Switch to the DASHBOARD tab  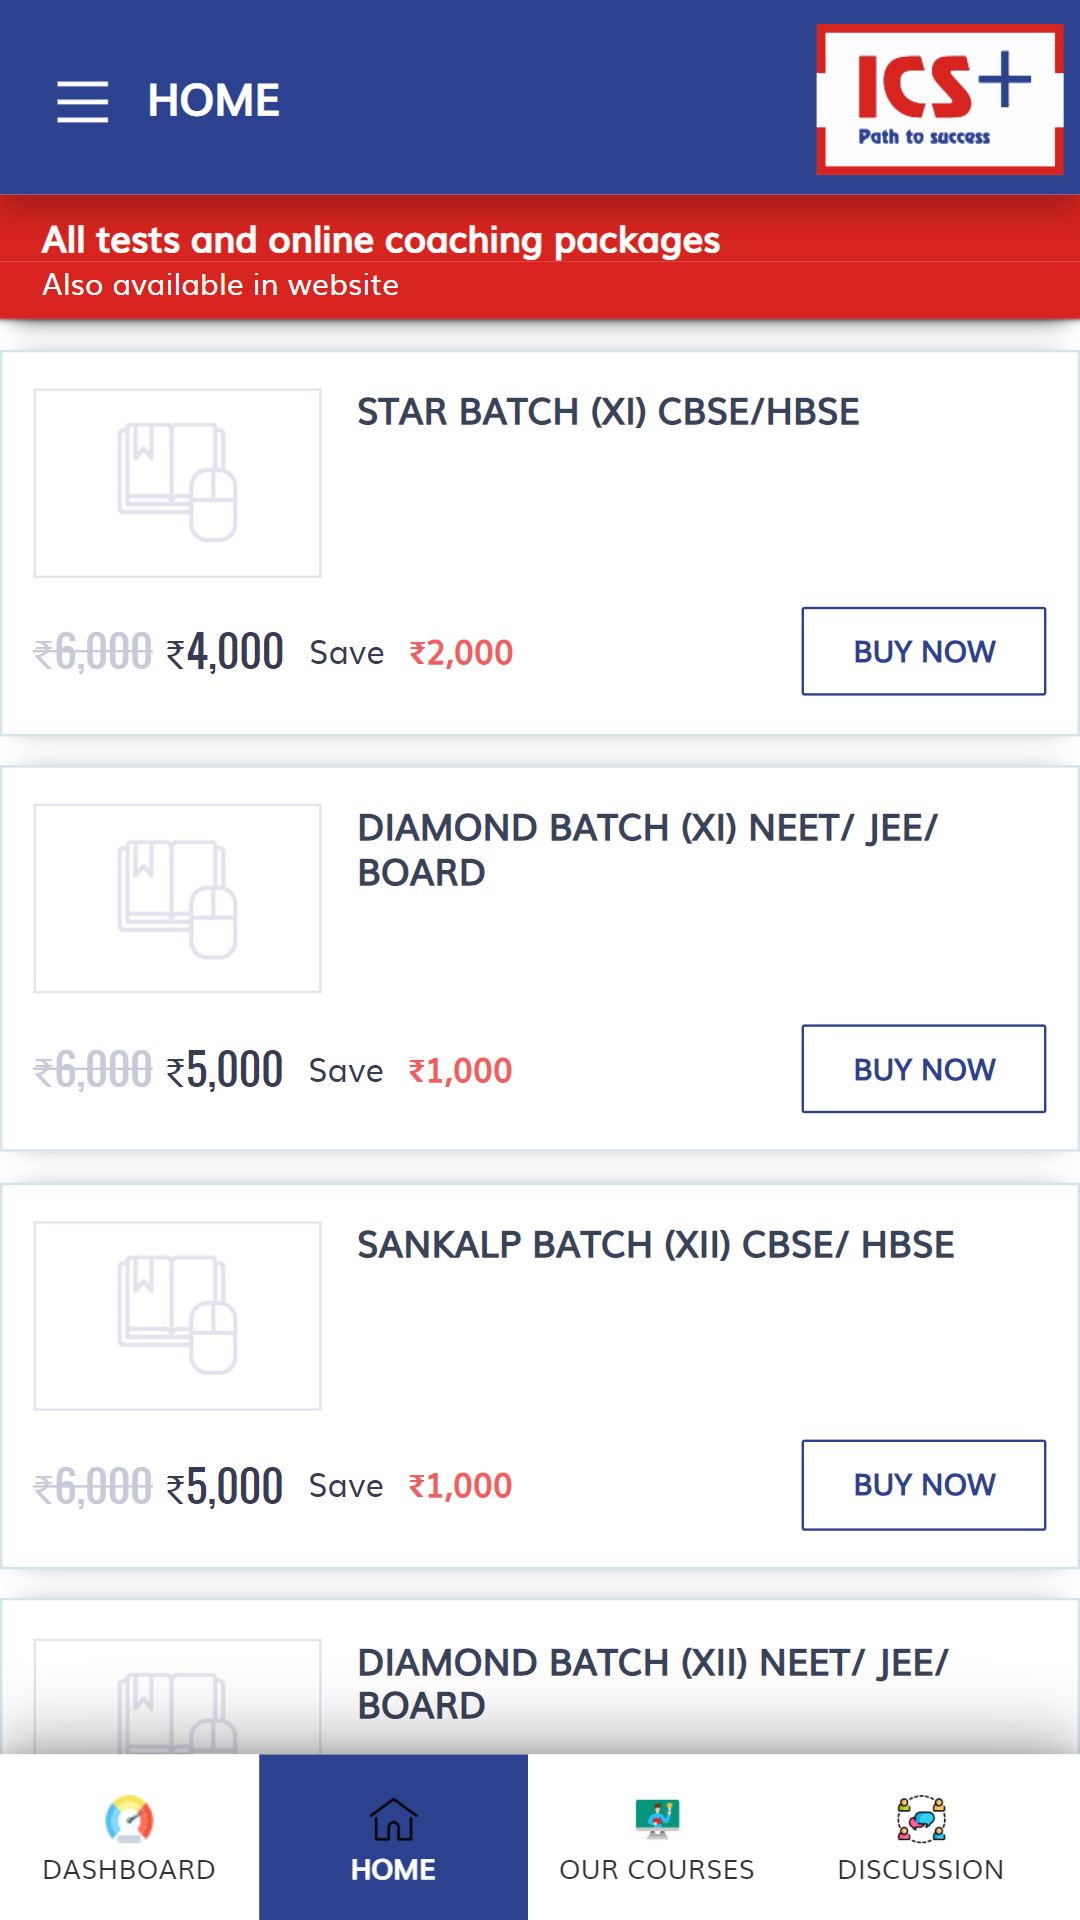pyautogui.click(x=129, y=1837)
